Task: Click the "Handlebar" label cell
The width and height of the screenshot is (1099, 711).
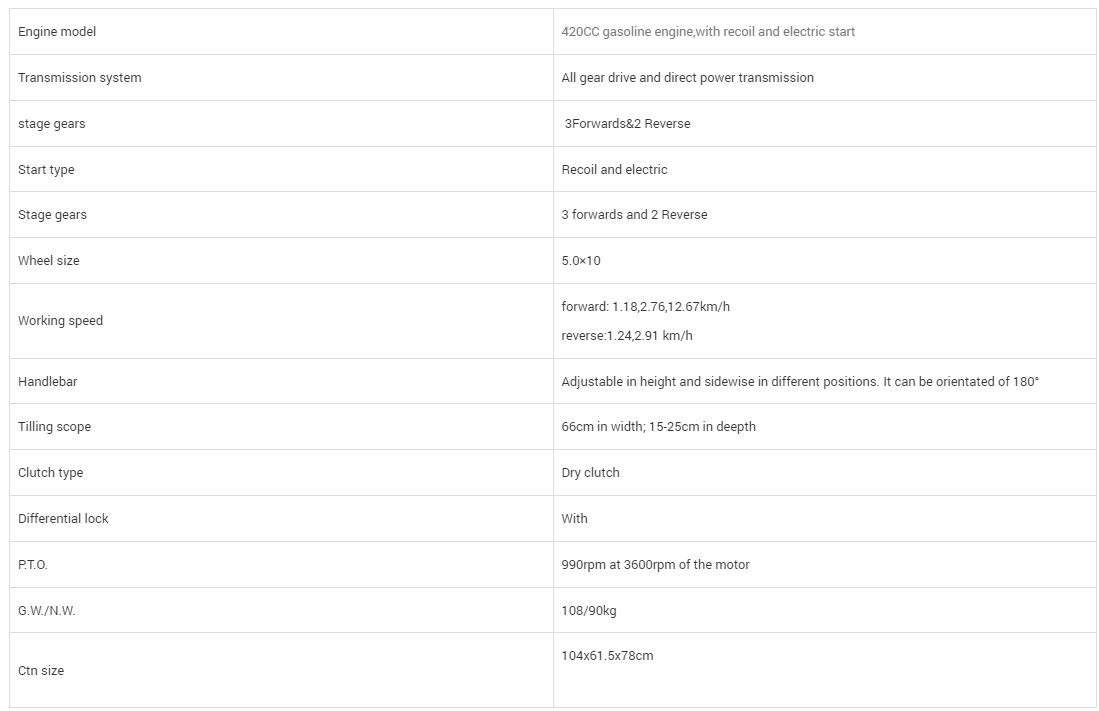Action: (46, 382)
